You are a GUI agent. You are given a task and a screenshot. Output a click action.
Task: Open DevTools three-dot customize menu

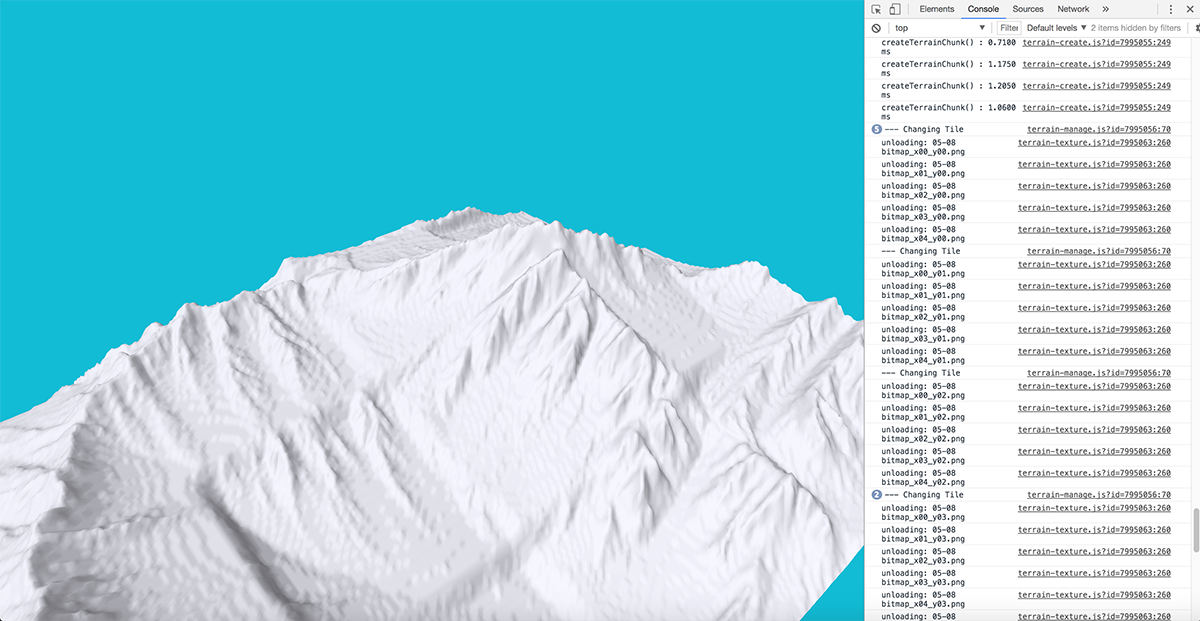point(1170,9)
